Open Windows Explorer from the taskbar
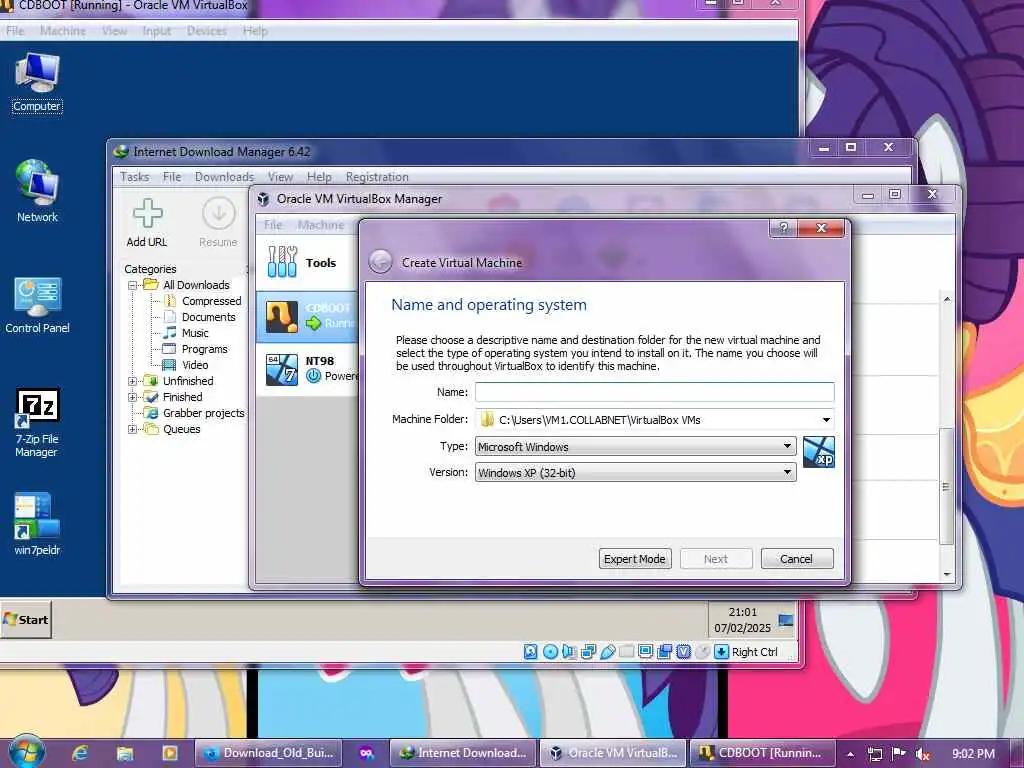Viewport: 1024px width, 768px height. 125,753
